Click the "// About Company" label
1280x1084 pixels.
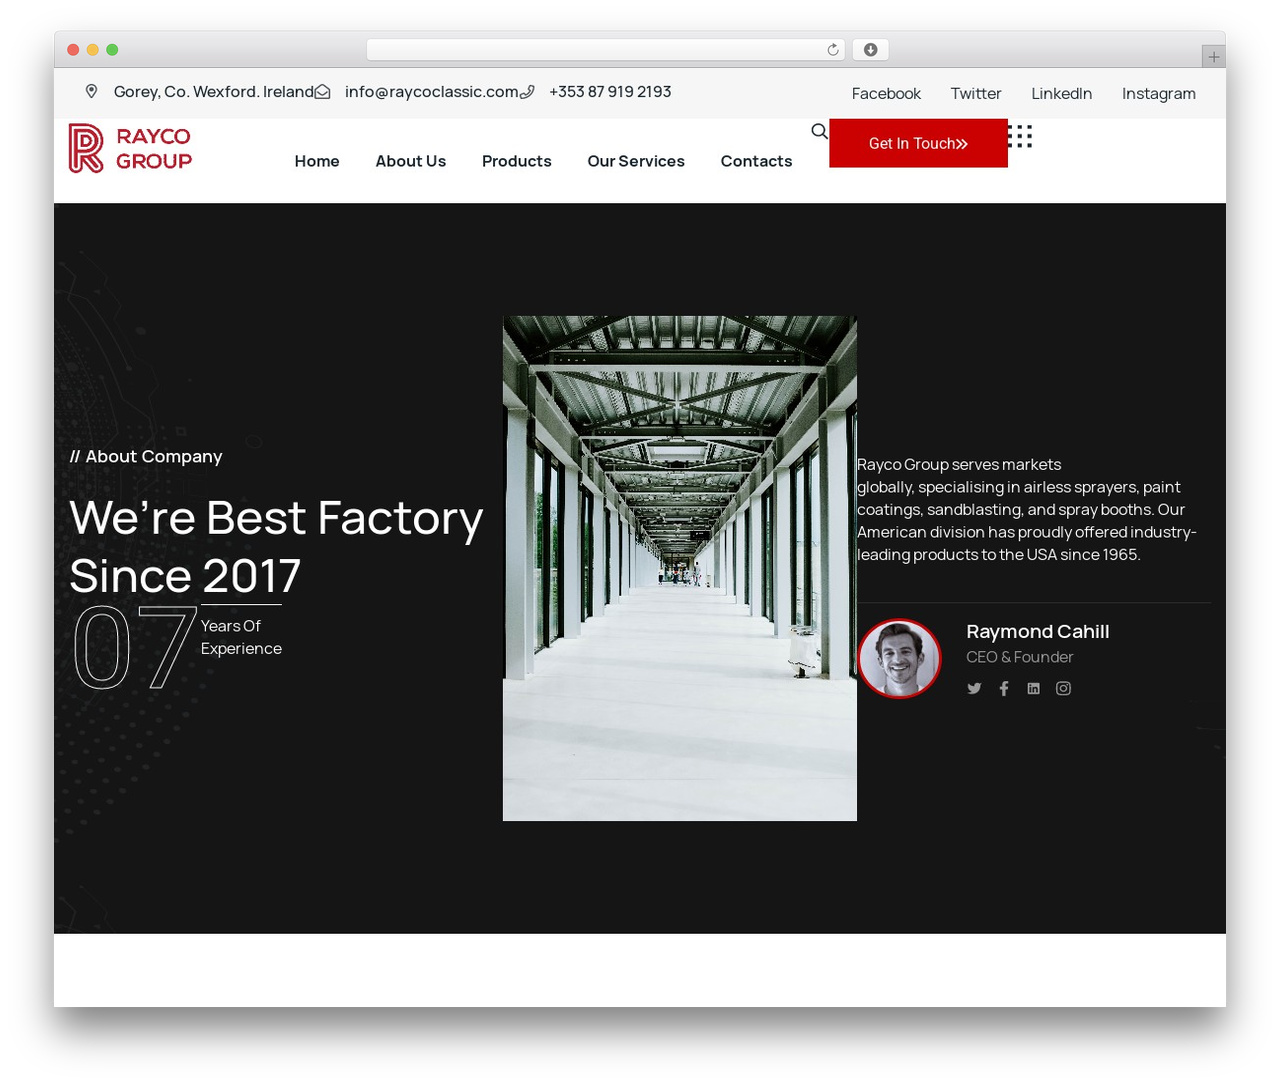tap(146, 456)
